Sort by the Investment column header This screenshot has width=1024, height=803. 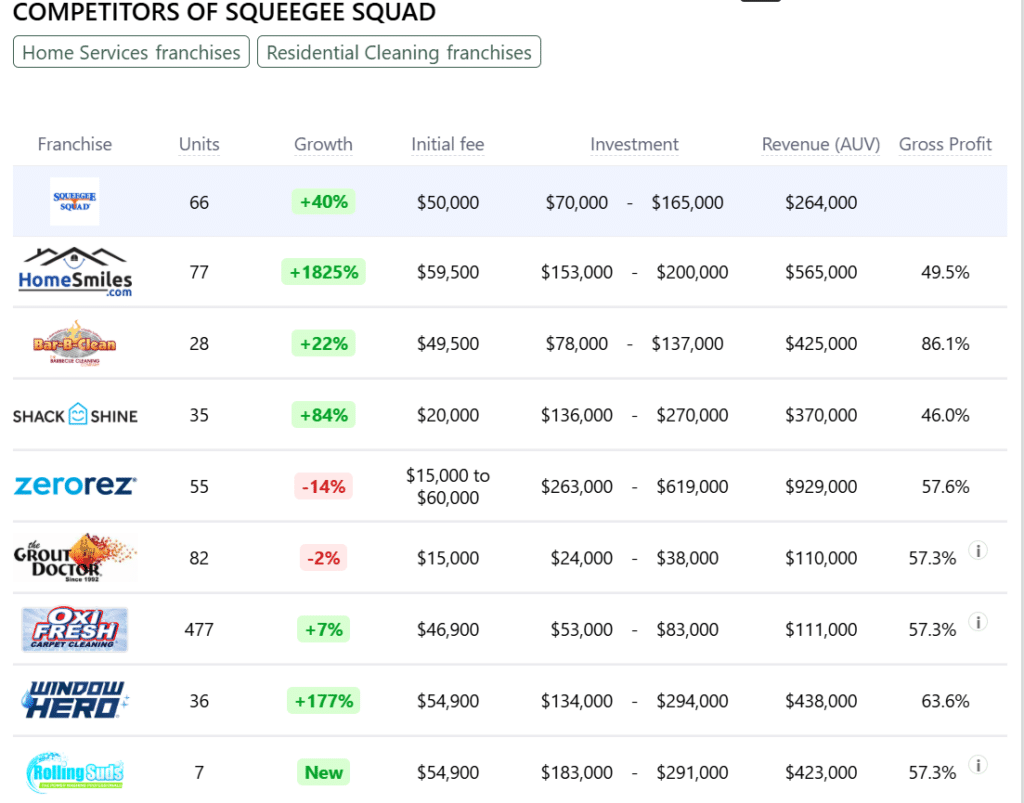[634, 144]
